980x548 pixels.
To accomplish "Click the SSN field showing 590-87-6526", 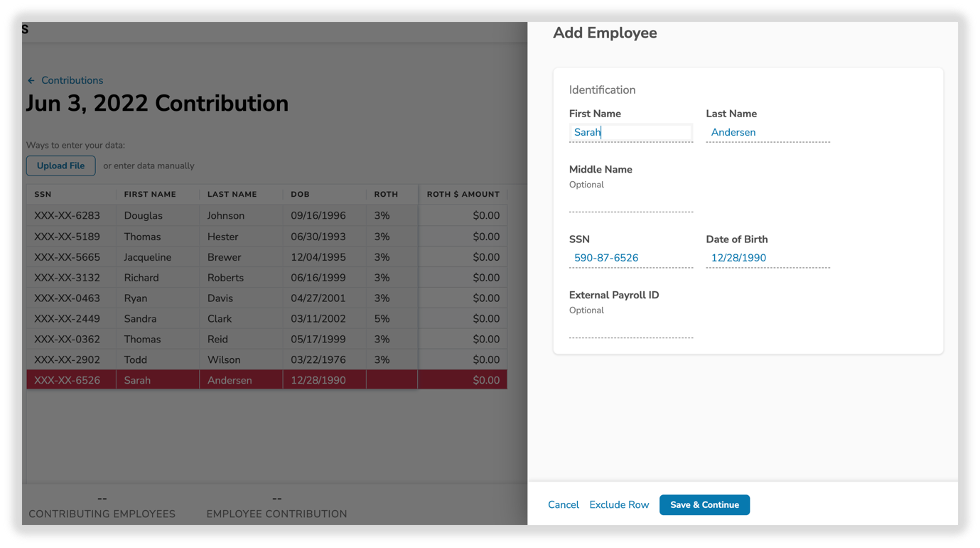I will coord(630,258).
